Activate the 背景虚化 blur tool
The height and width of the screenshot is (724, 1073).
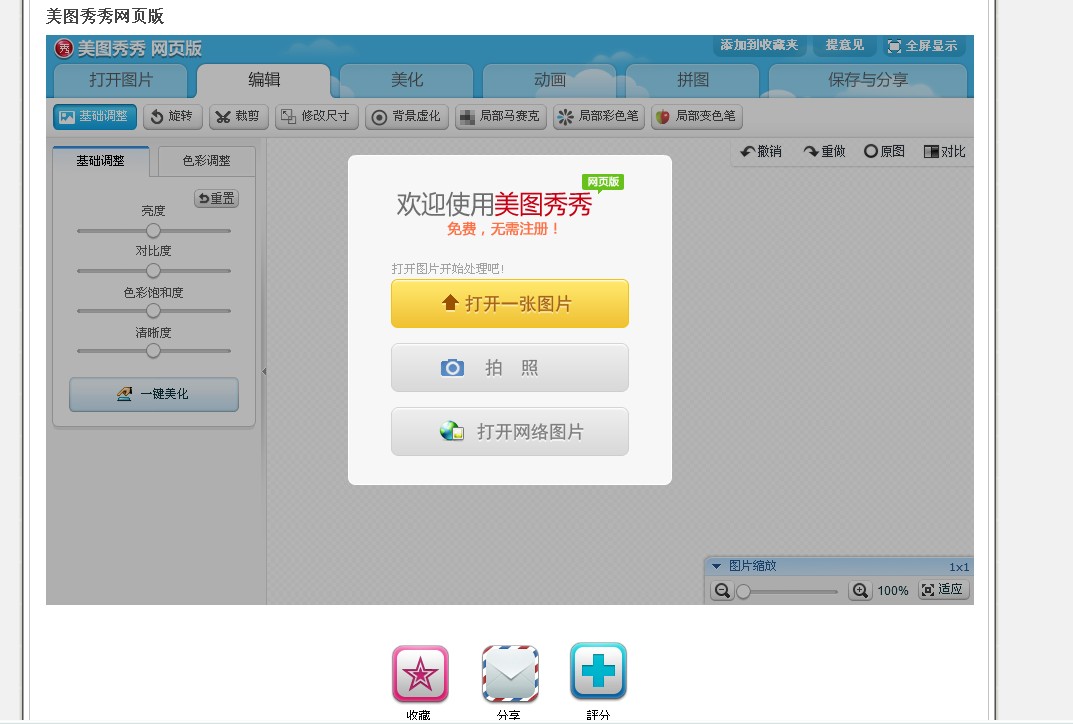pos(406,116)
